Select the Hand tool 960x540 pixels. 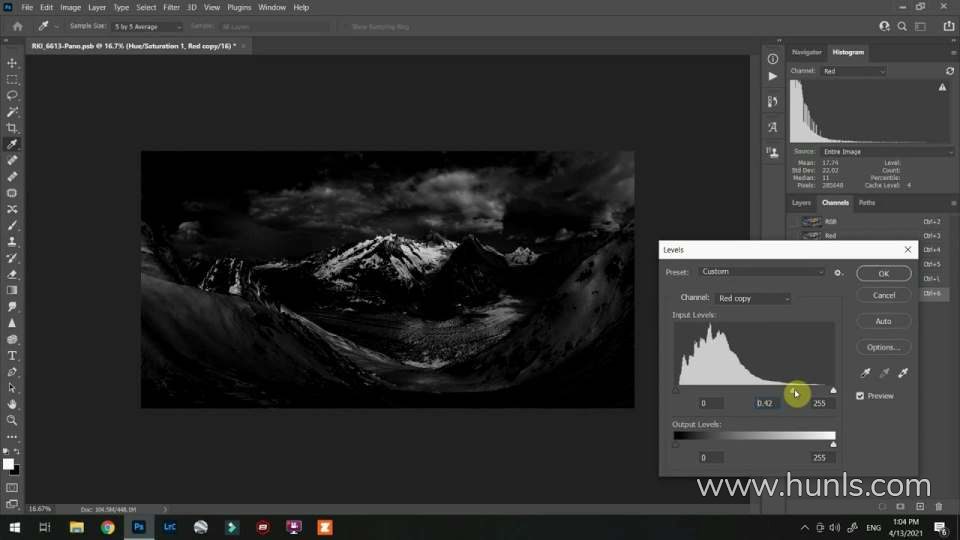click(12, 404)
